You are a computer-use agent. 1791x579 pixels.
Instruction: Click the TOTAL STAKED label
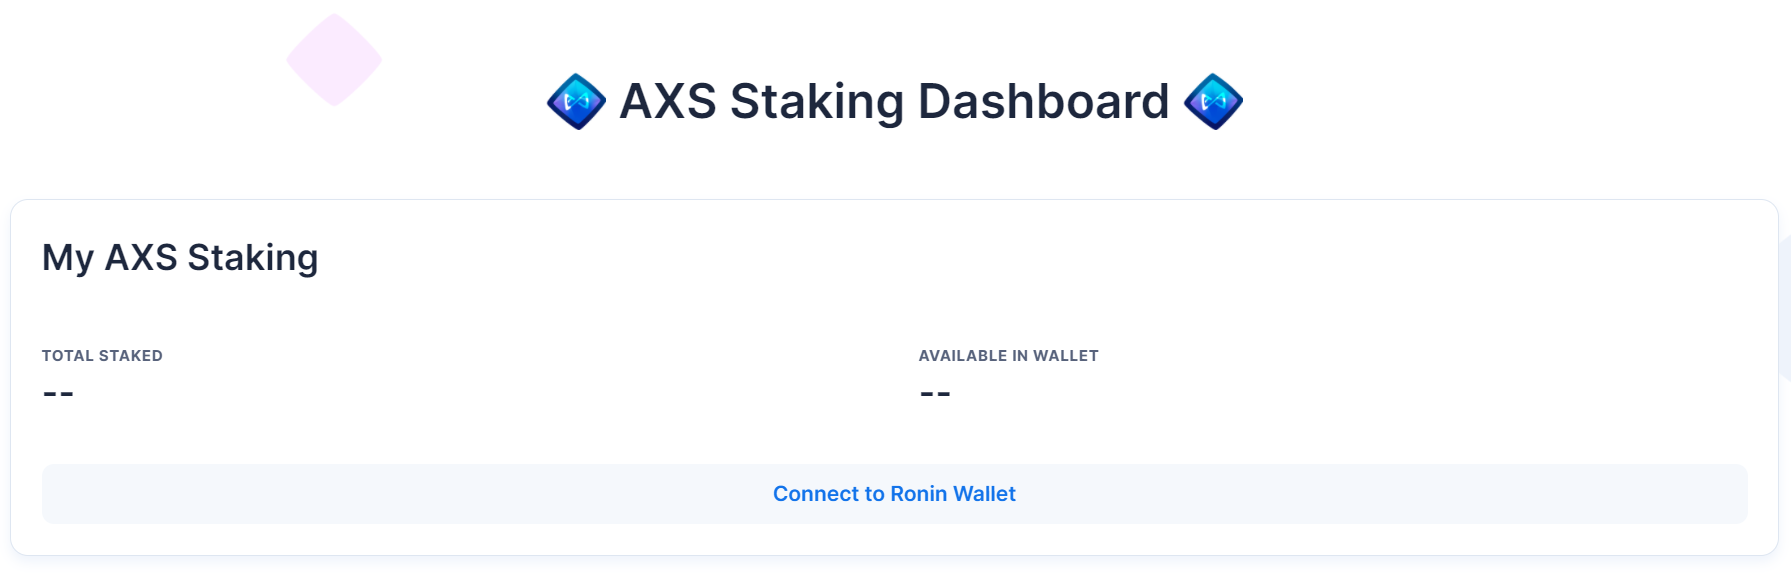[x=102, y=356]
